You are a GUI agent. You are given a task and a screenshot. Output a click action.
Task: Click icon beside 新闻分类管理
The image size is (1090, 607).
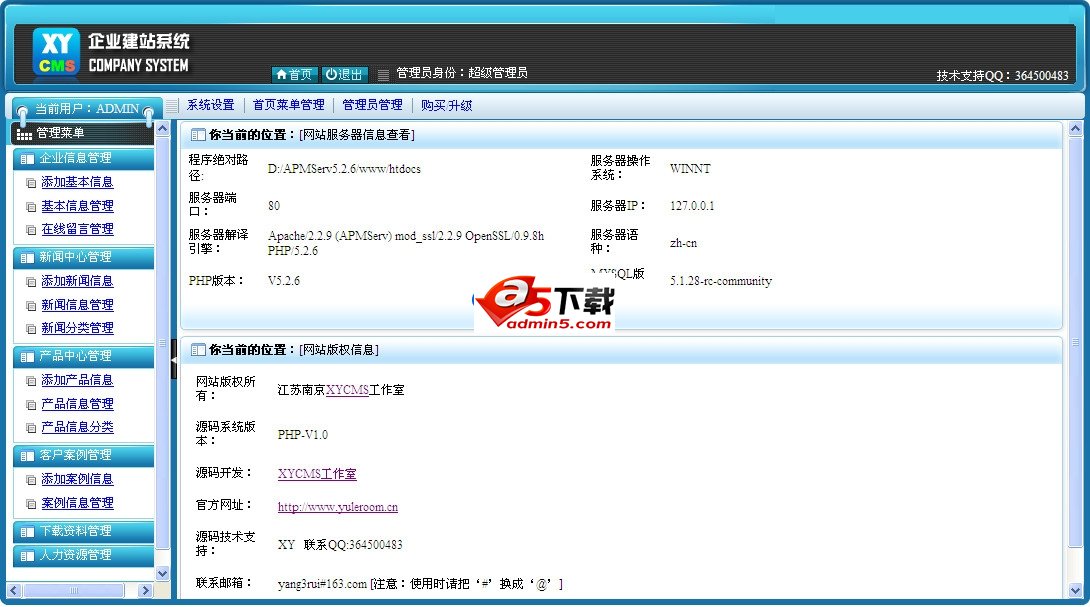click(x=31, y=329)
